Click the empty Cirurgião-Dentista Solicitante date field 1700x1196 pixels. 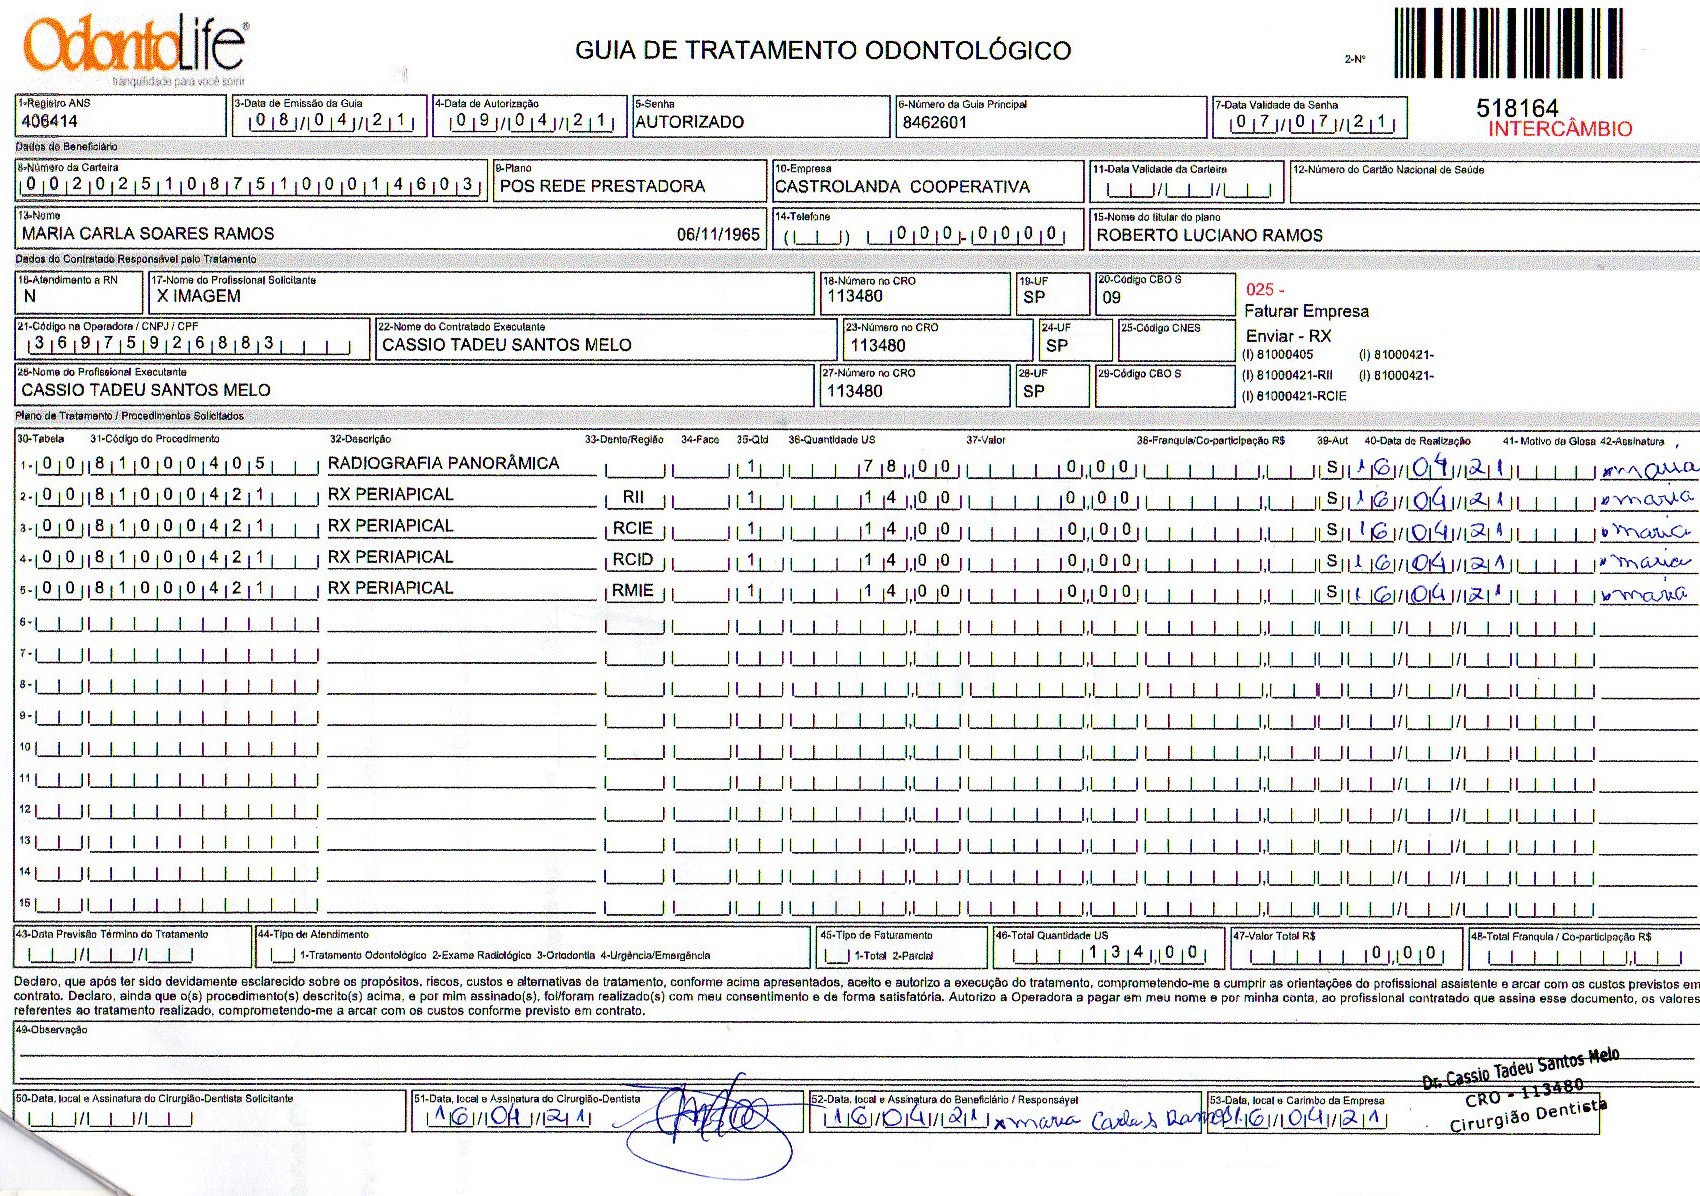pos(112,1119)
